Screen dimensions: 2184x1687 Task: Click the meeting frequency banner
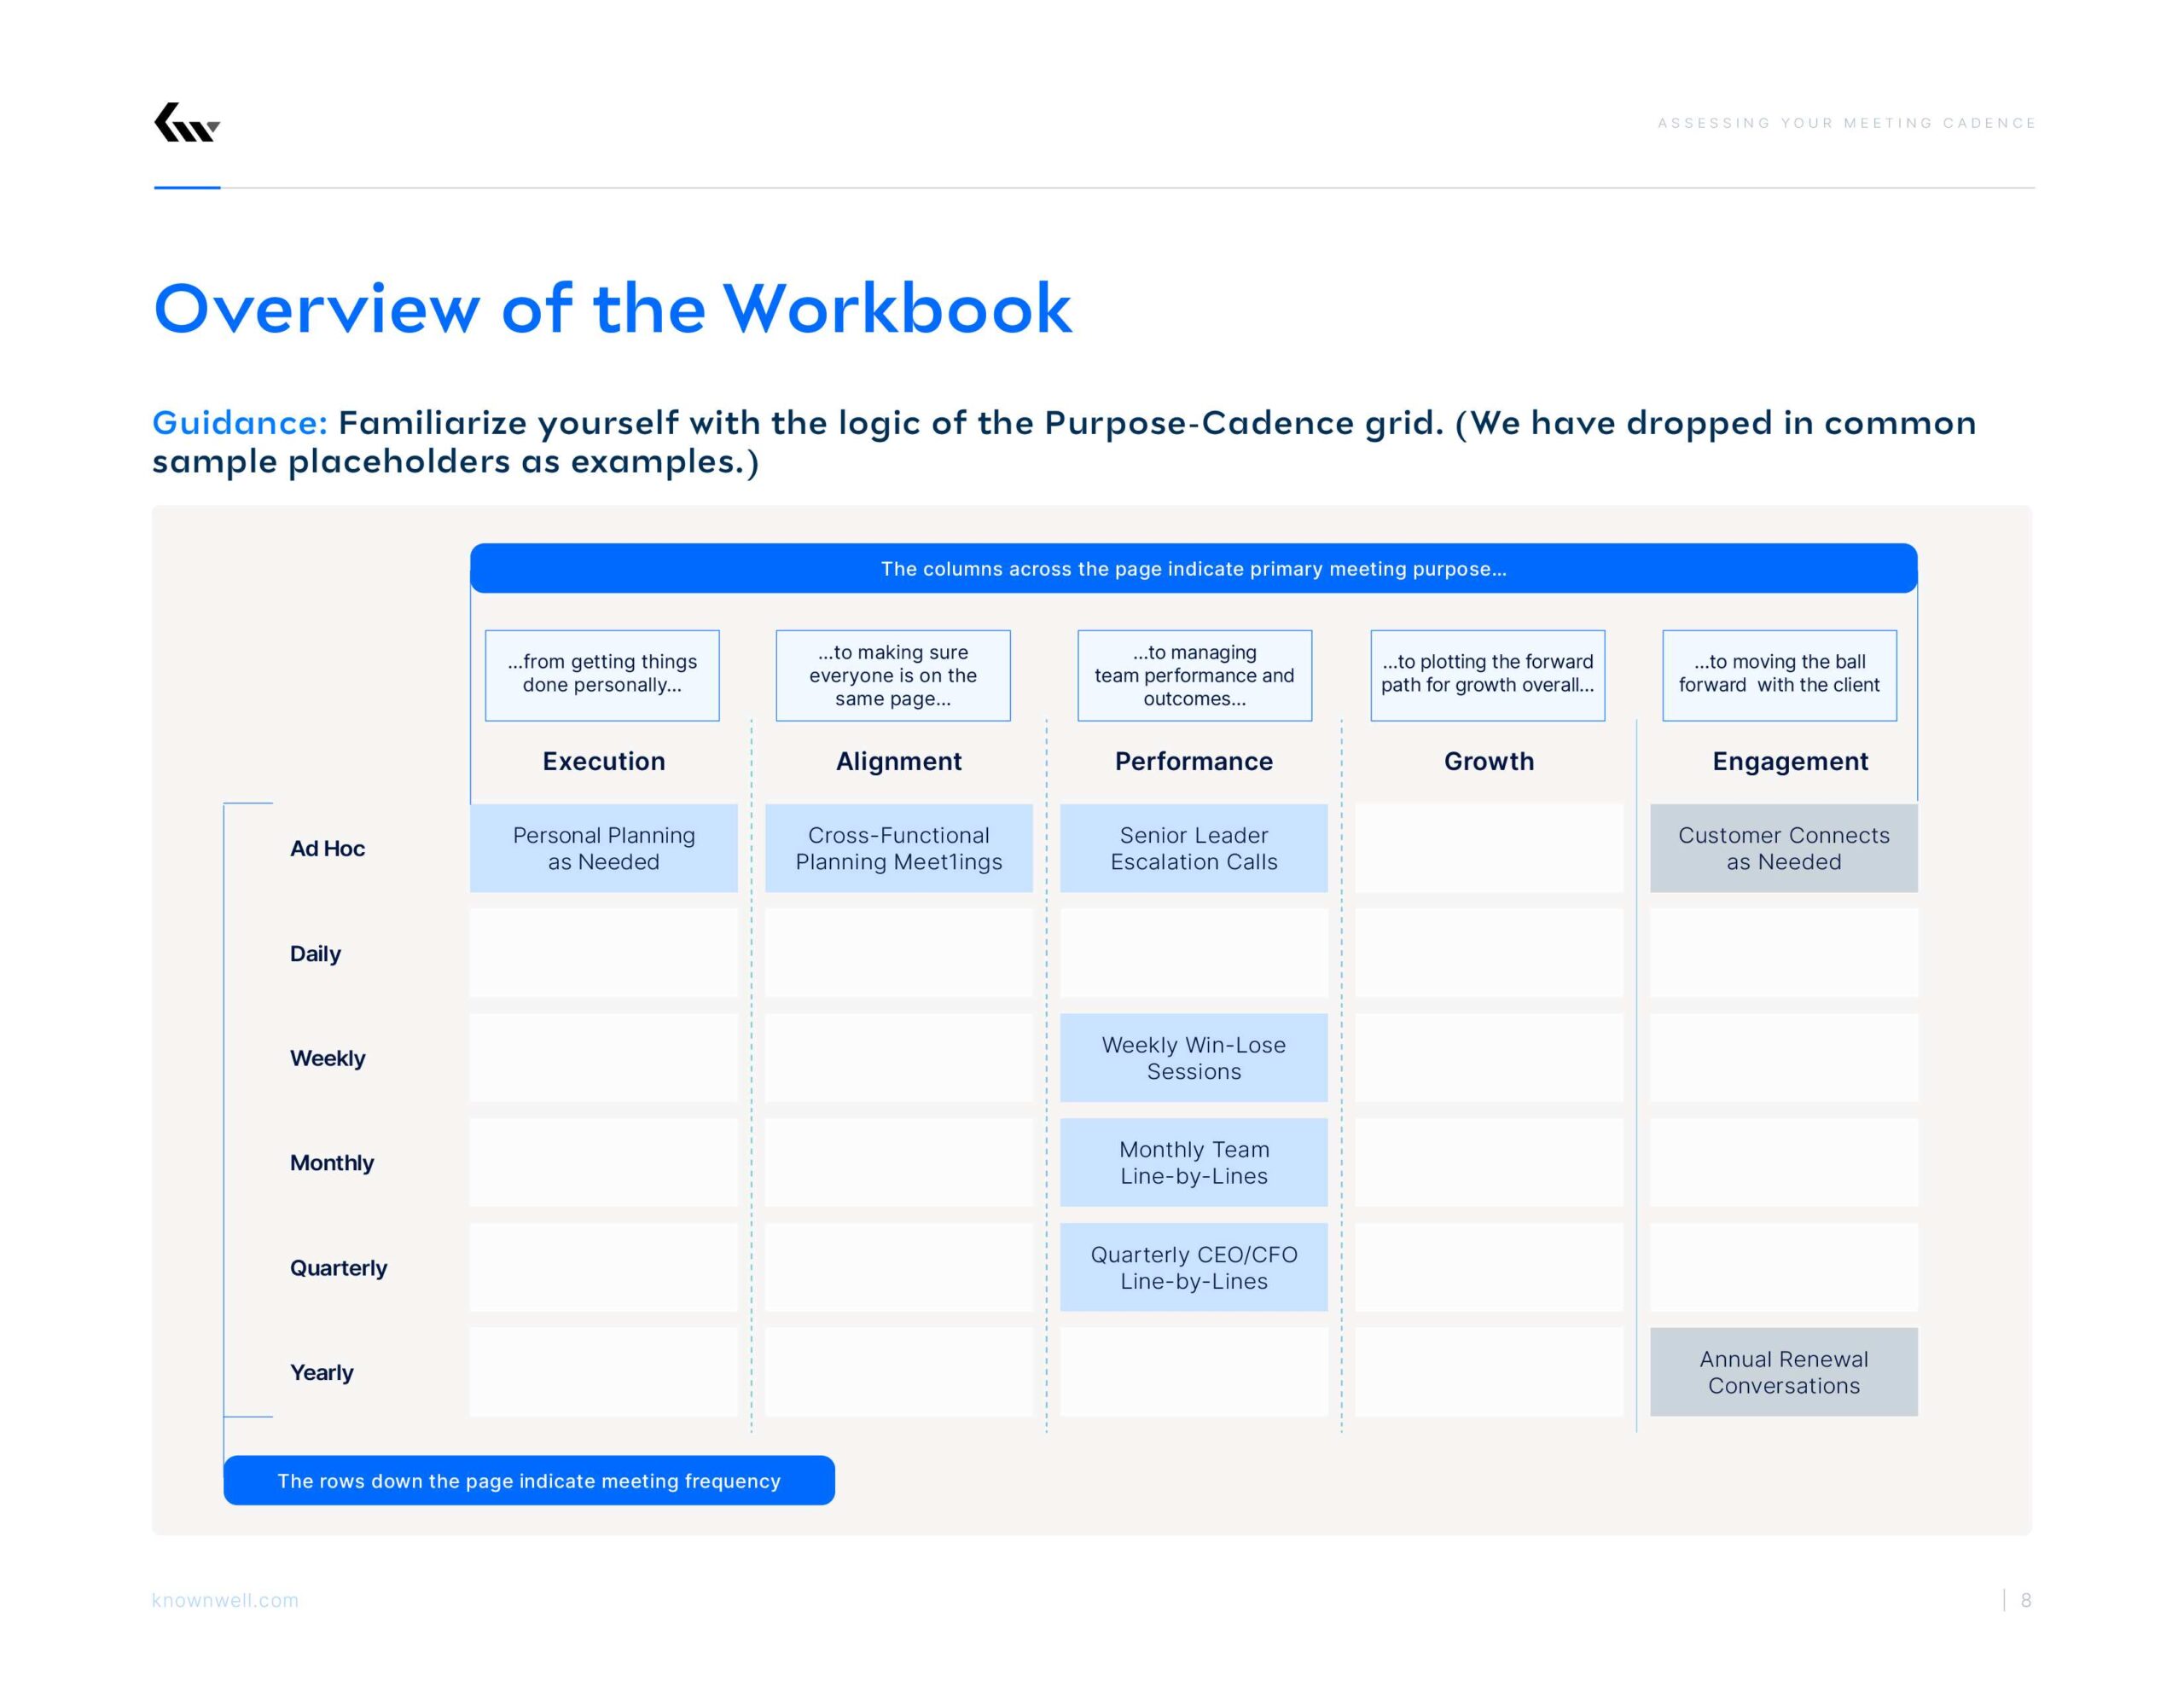[529, 1482]
